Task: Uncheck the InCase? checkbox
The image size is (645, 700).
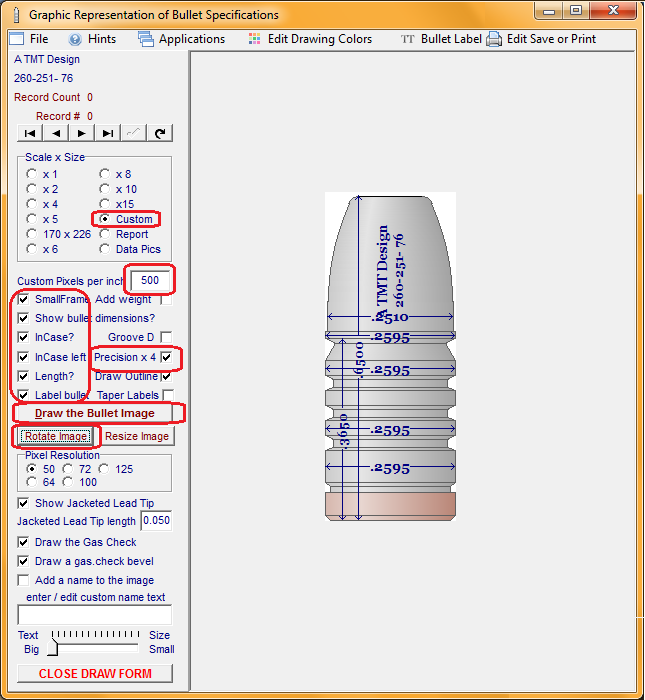Action: (x=23, y=337)
